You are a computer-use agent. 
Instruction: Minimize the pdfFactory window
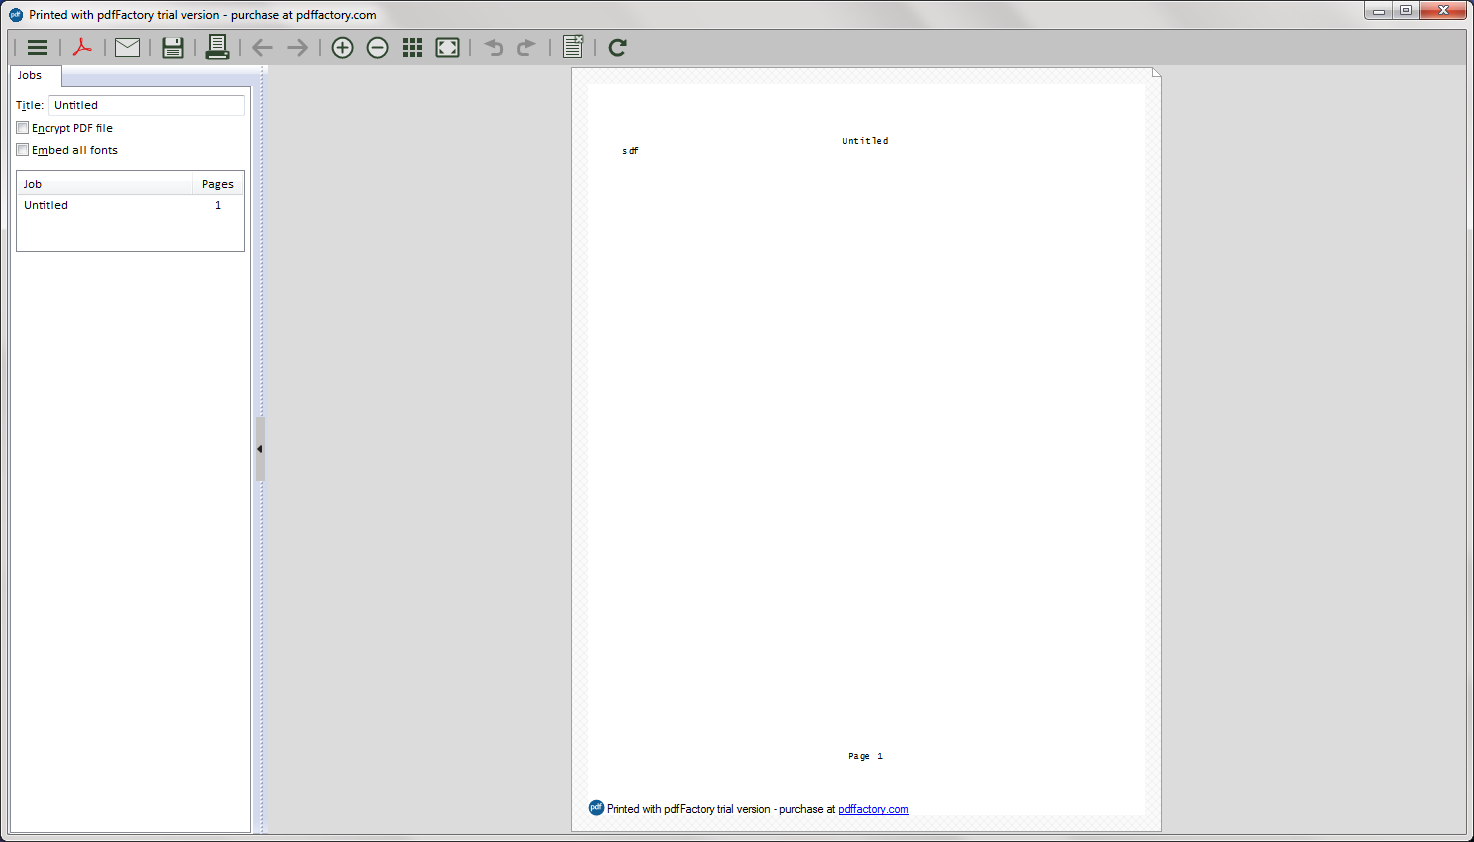coord(1379,11)
